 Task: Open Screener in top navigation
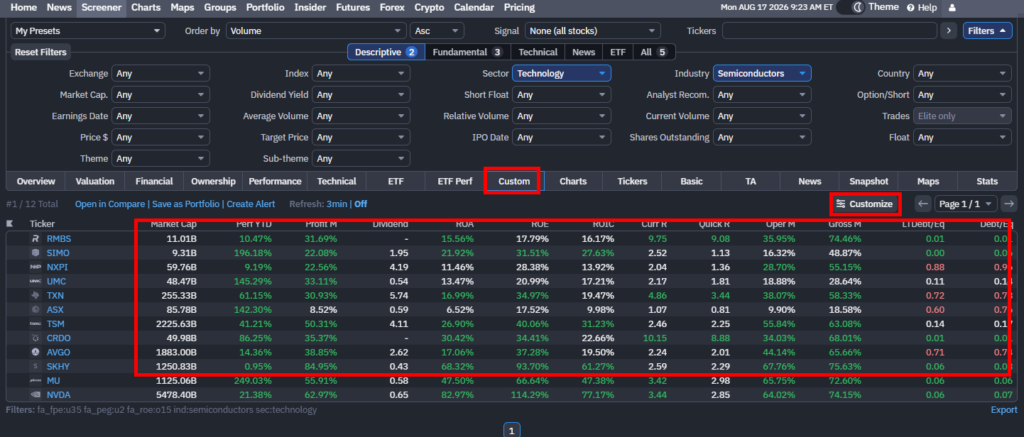[102, 8]
